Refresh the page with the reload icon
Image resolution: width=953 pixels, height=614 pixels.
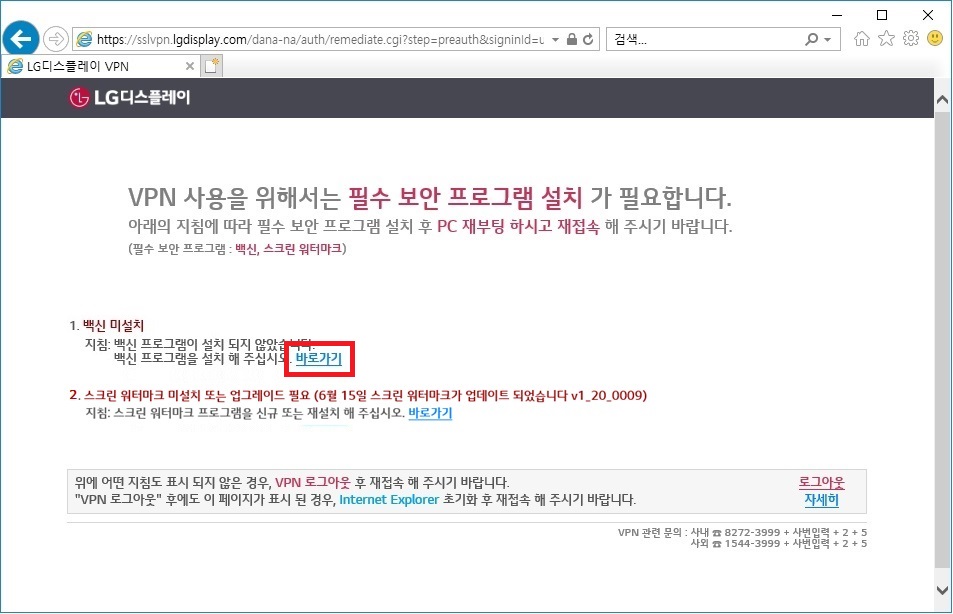pyautogui.click(x=588, y=40)
